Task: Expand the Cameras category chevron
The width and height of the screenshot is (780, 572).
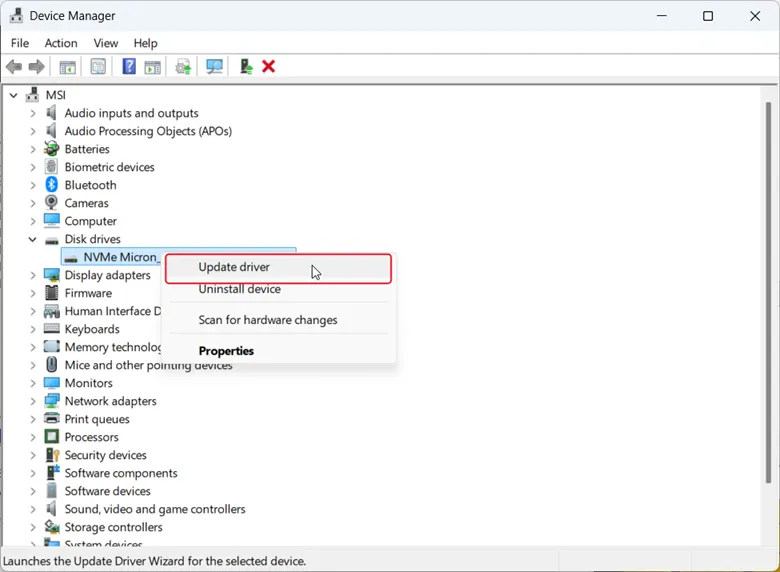Action: (33, 203)
